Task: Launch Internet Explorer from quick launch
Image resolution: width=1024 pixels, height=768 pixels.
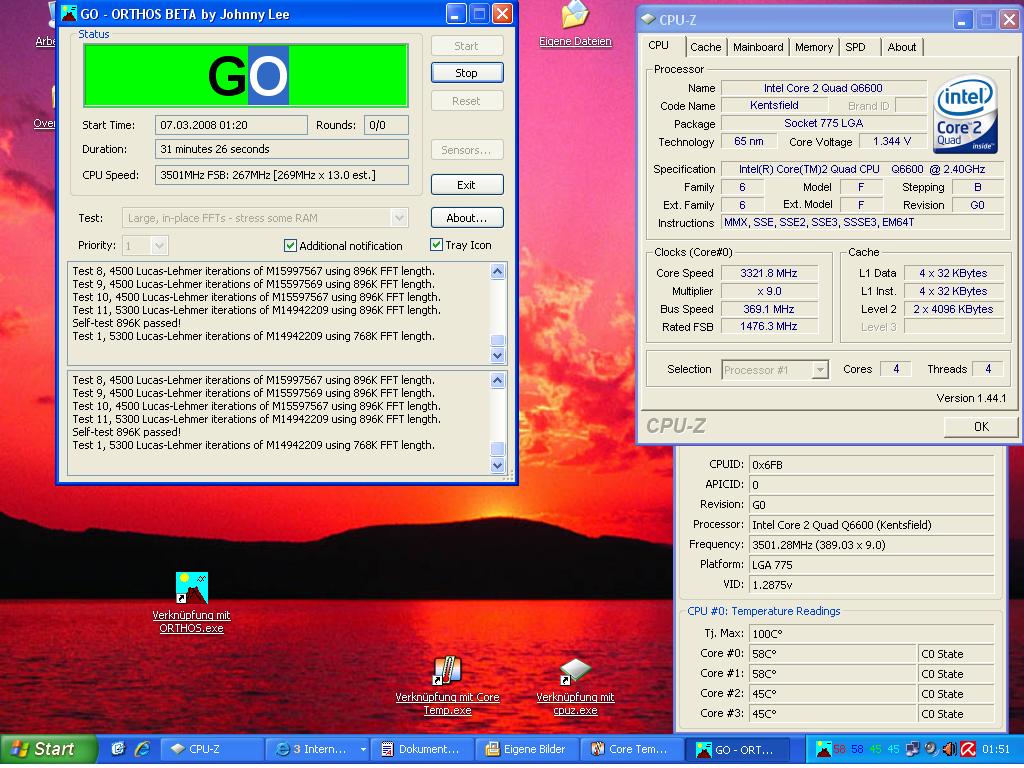Action: point(142,749)
